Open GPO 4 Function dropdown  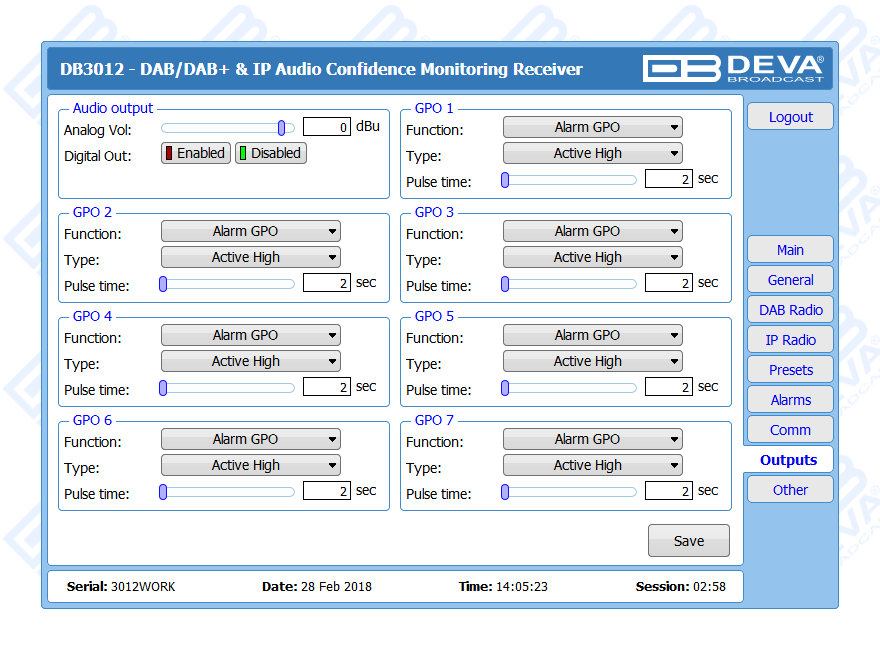click(x=250, y=335)
